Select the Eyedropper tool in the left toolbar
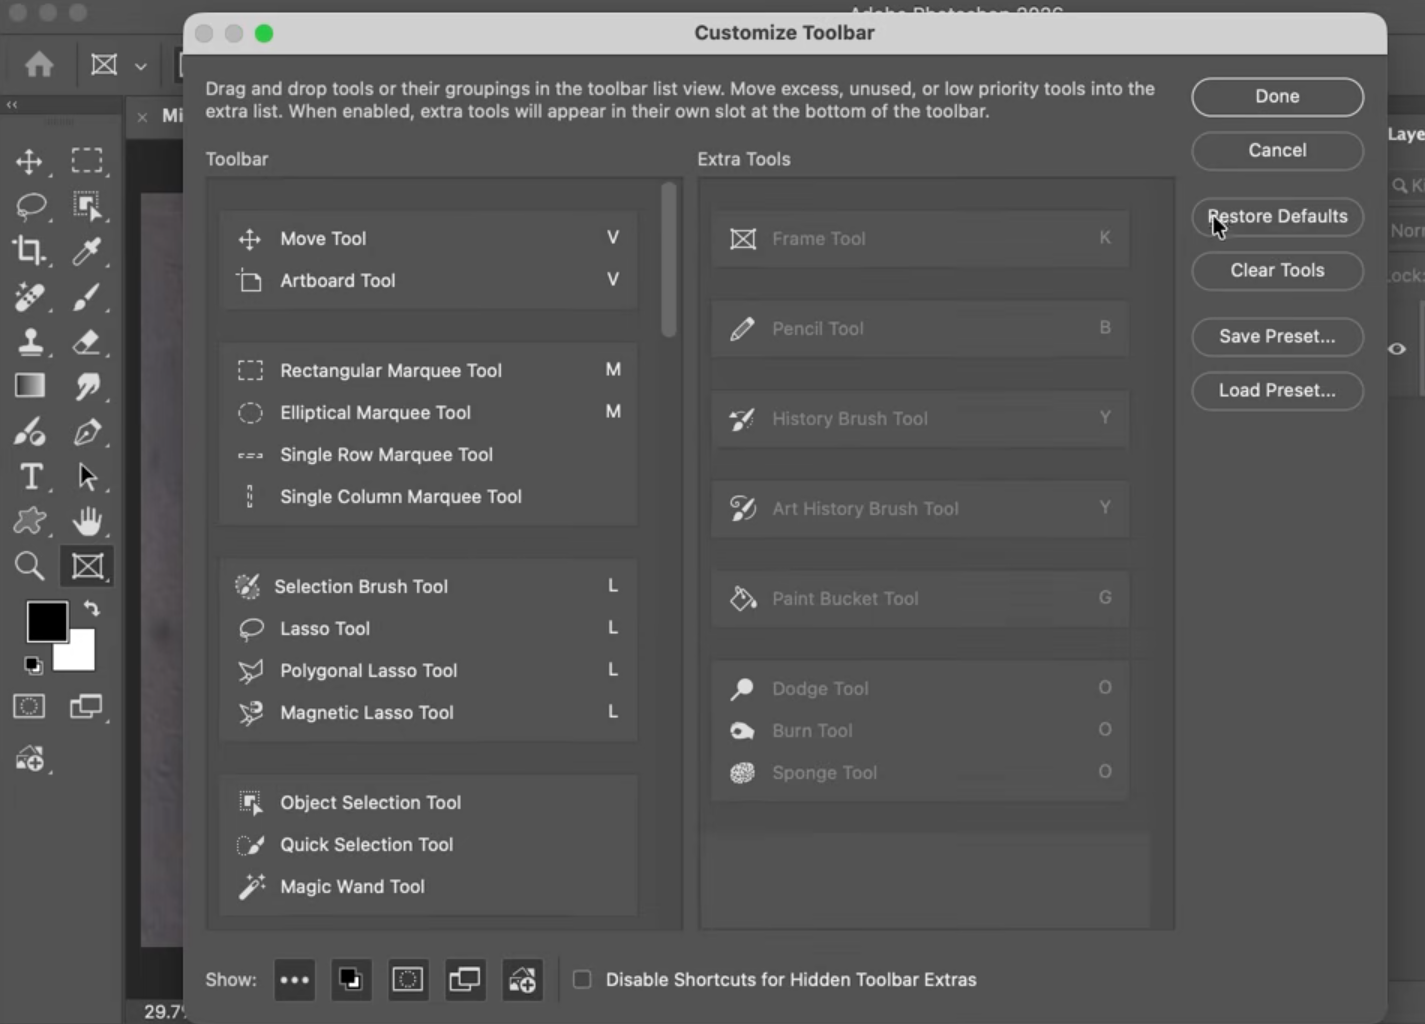The image size is (1425, 1024). coord(87,251)
